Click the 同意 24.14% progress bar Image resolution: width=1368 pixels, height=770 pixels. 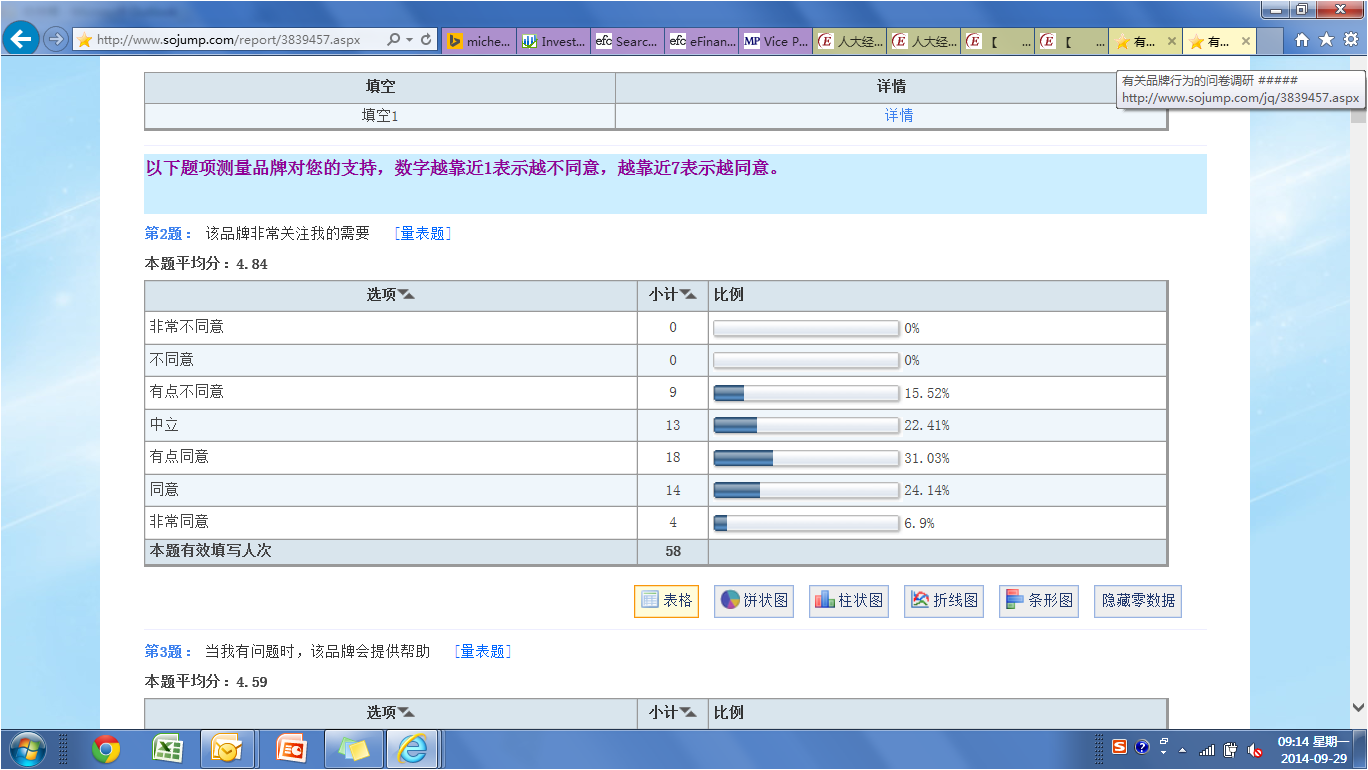coord(806,490)
